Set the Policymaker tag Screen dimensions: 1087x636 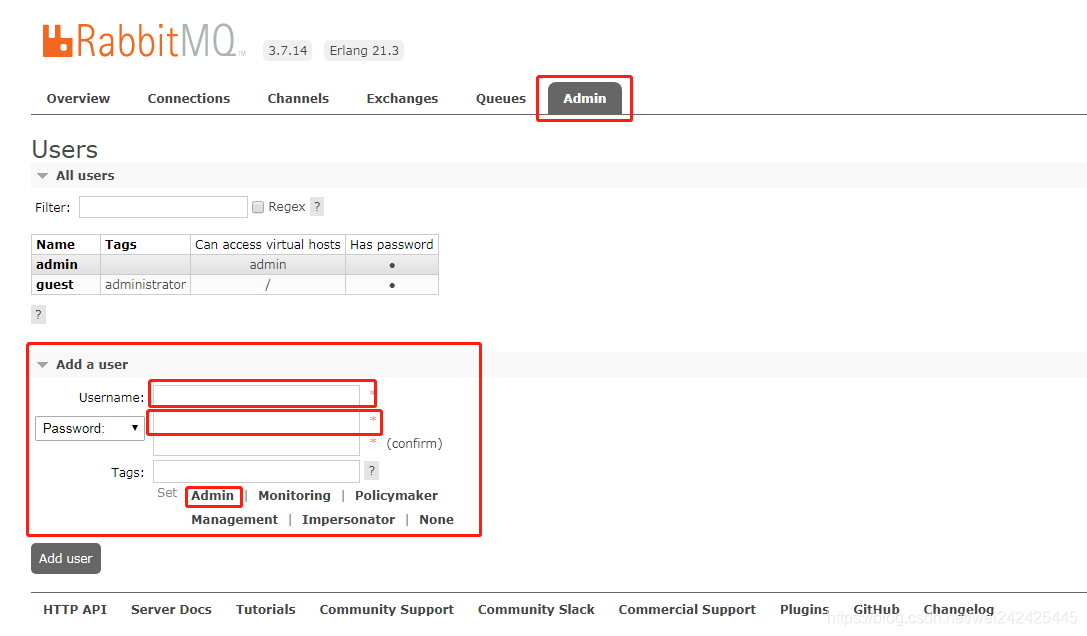pos(397,495)
